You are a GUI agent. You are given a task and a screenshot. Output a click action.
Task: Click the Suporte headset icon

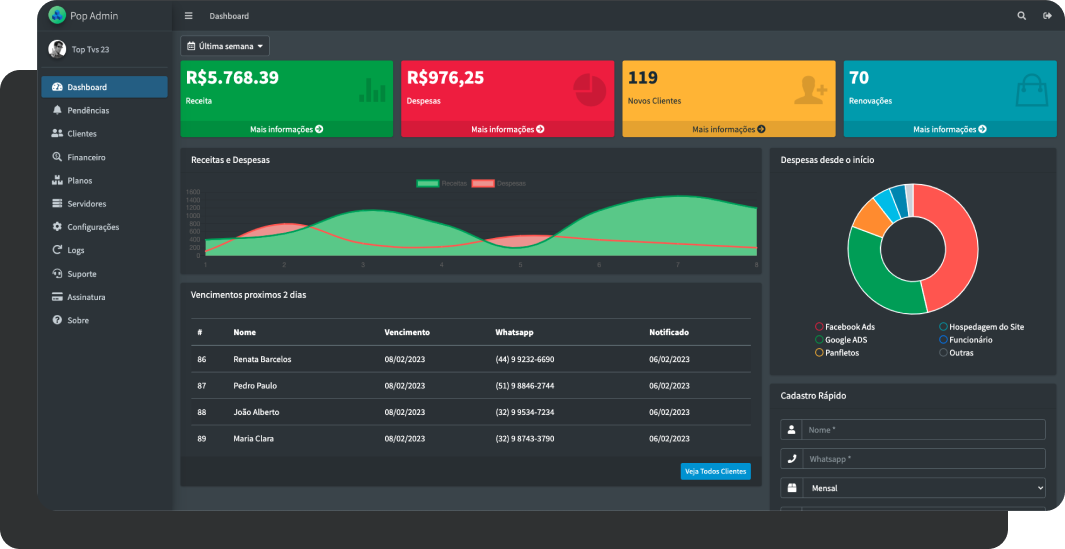57,274
